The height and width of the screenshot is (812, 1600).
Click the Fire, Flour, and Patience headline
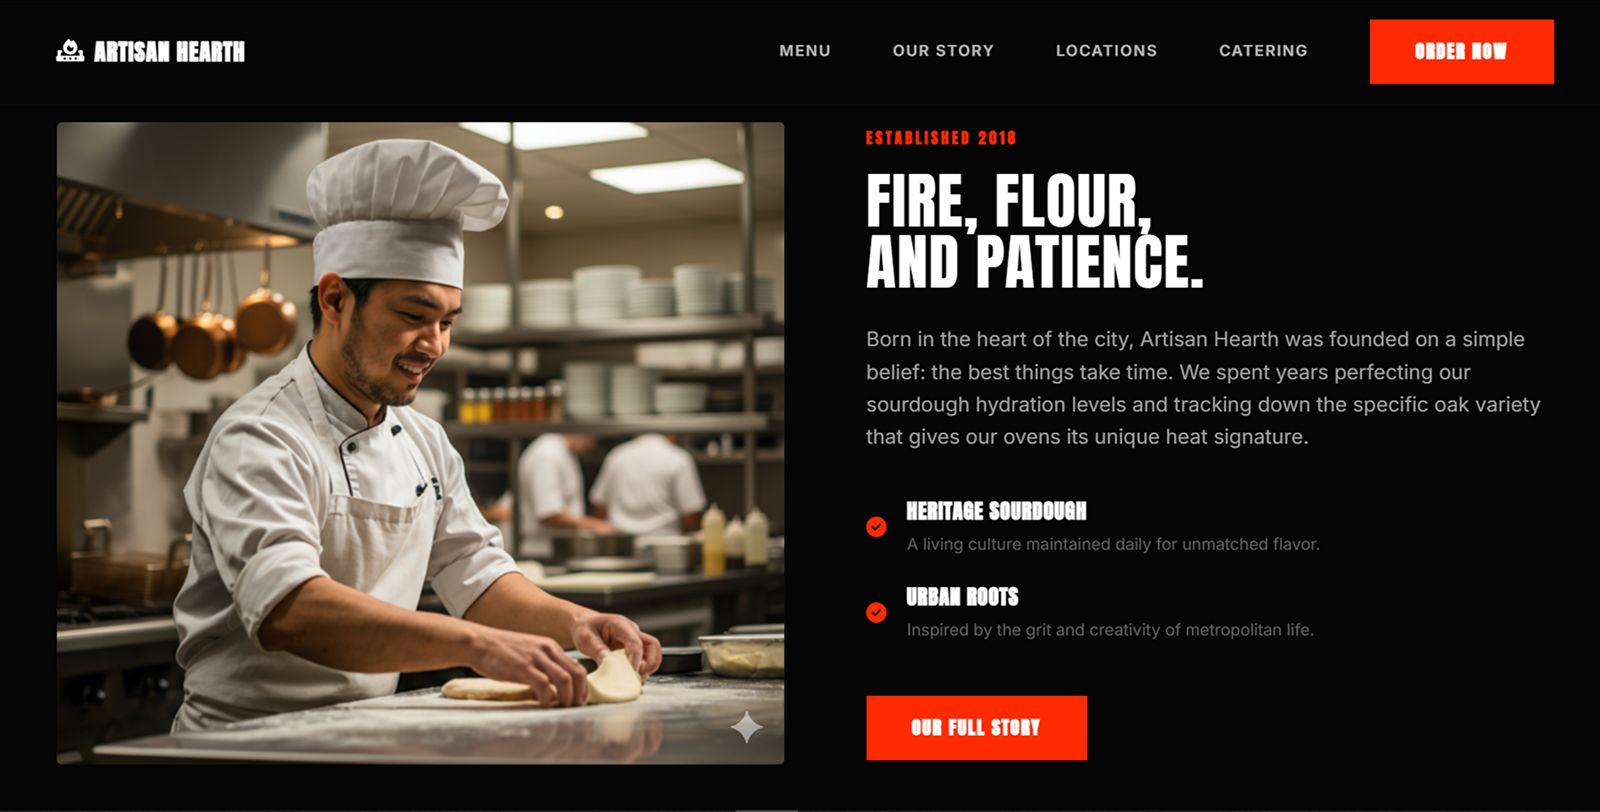point(1034,232)
